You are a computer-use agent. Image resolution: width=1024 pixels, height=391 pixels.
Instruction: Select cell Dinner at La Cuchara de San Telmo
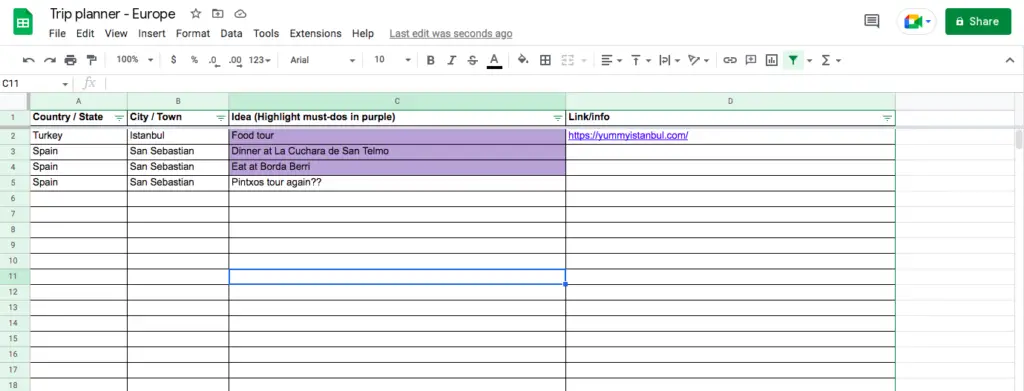(397, 151)
